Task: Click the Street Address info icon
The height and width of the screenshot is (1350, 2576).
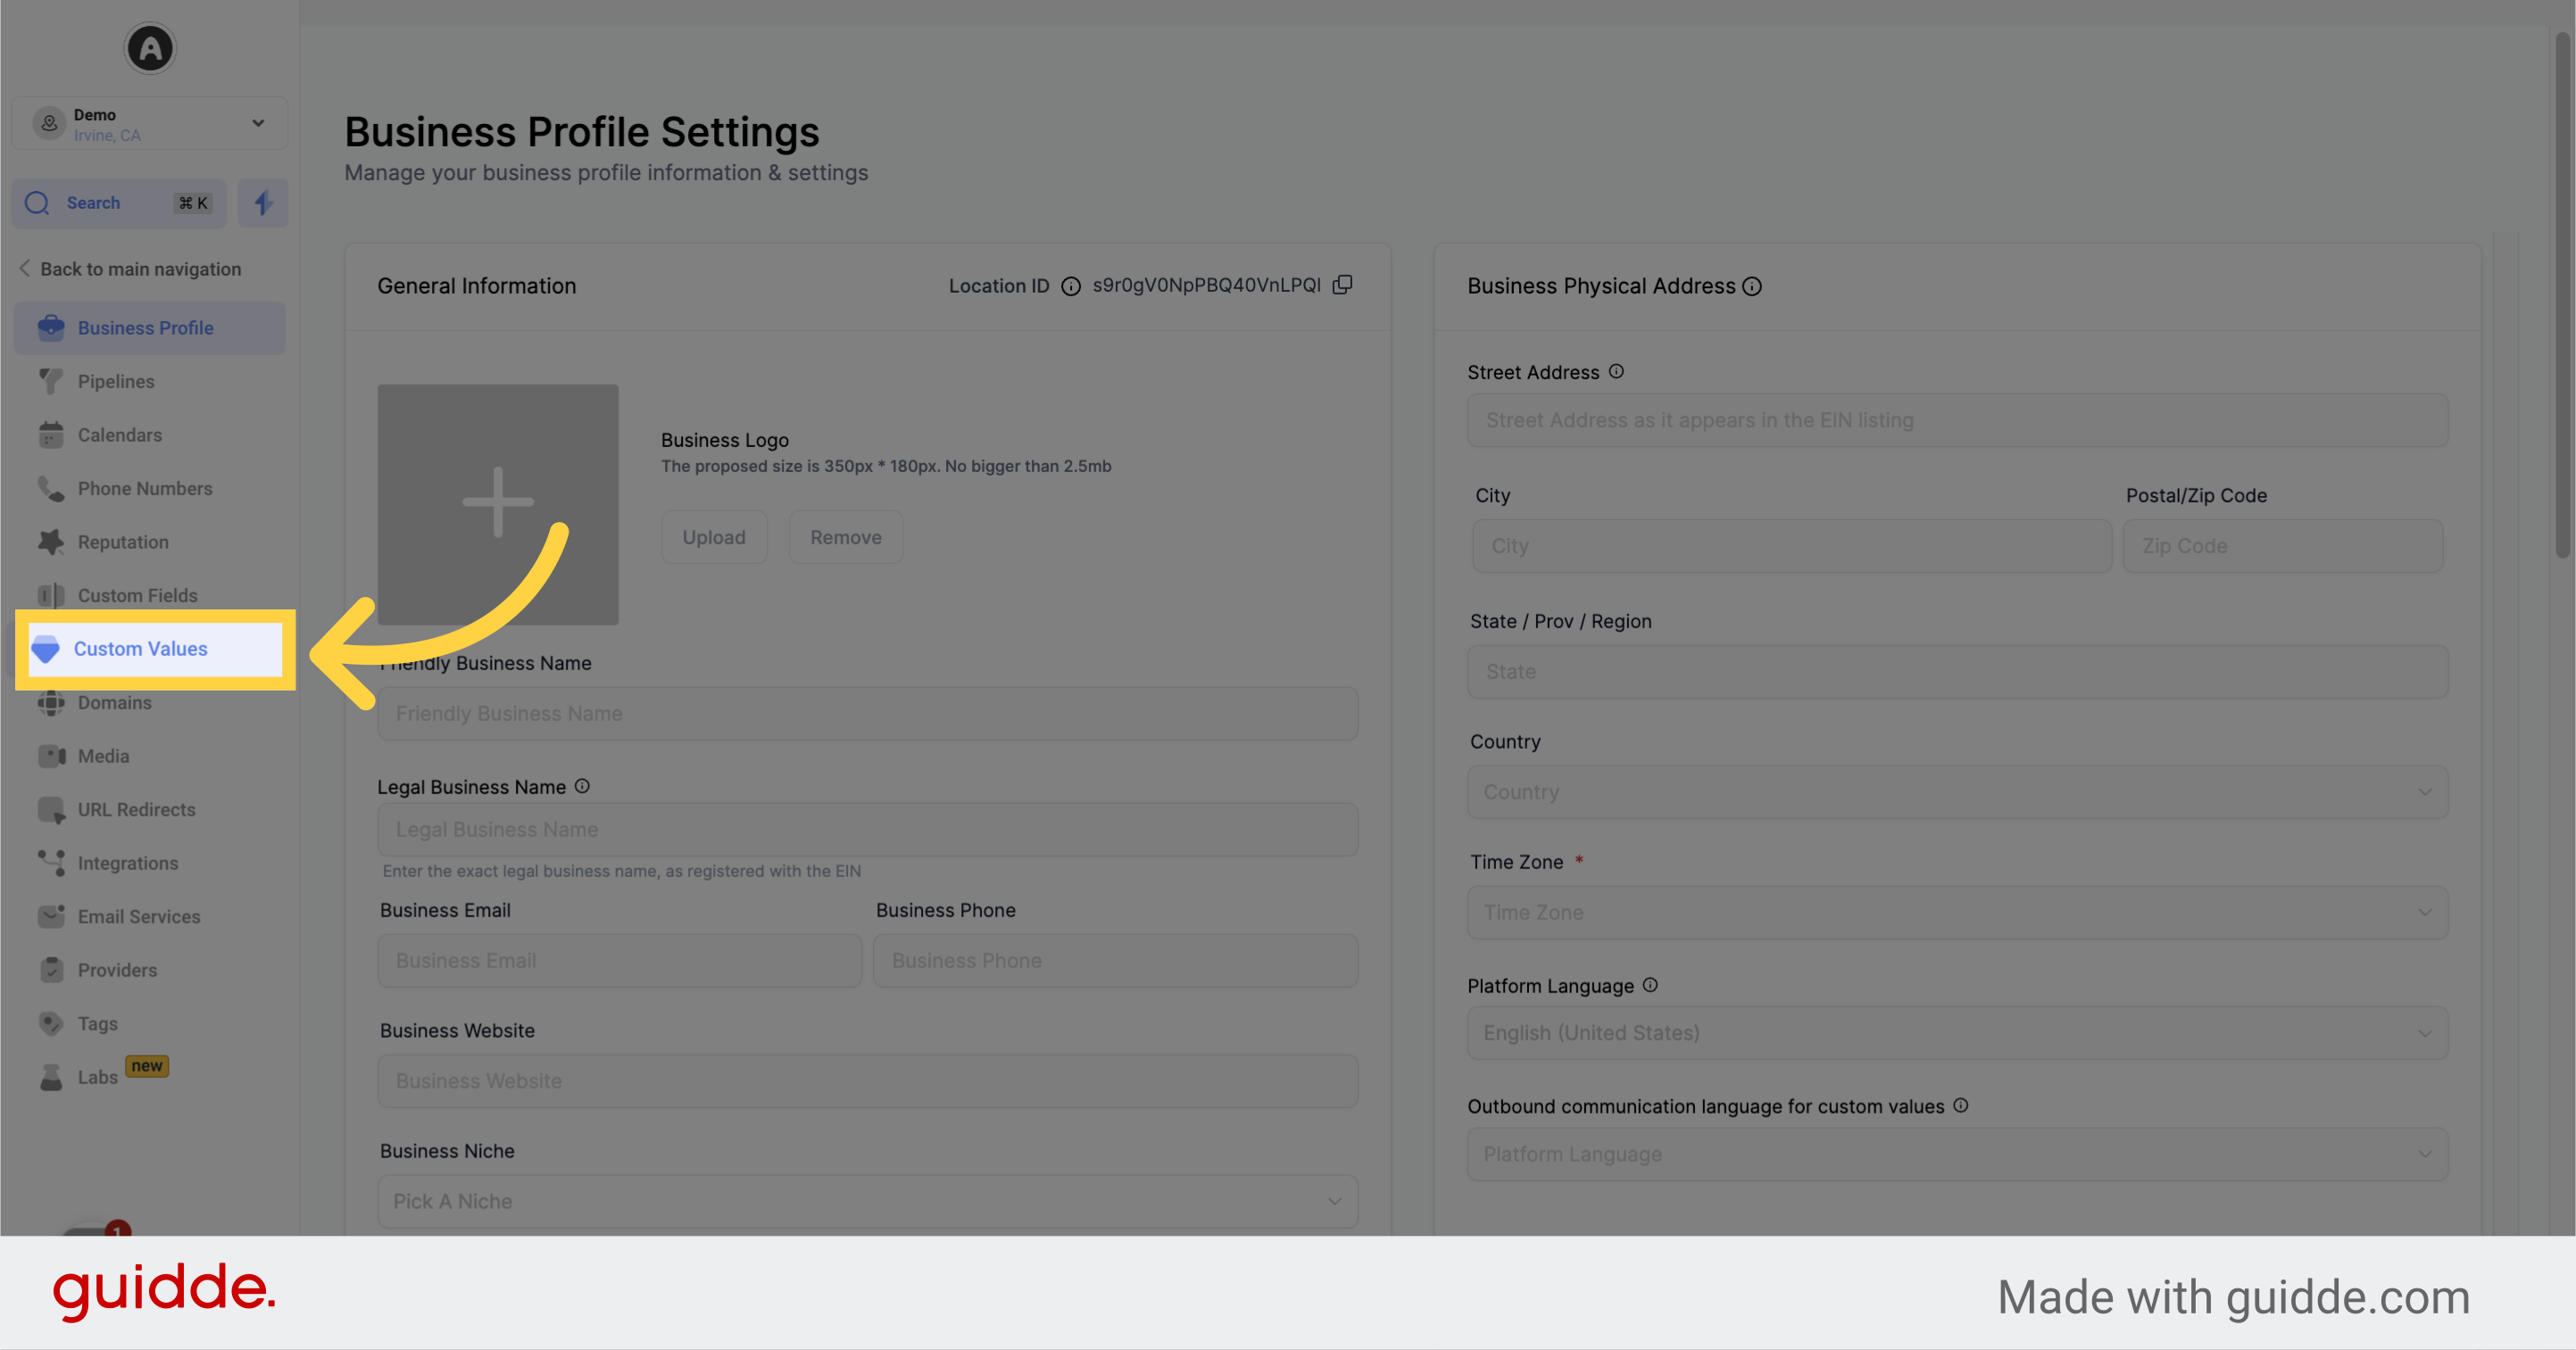Action: tap(1616, 371)
